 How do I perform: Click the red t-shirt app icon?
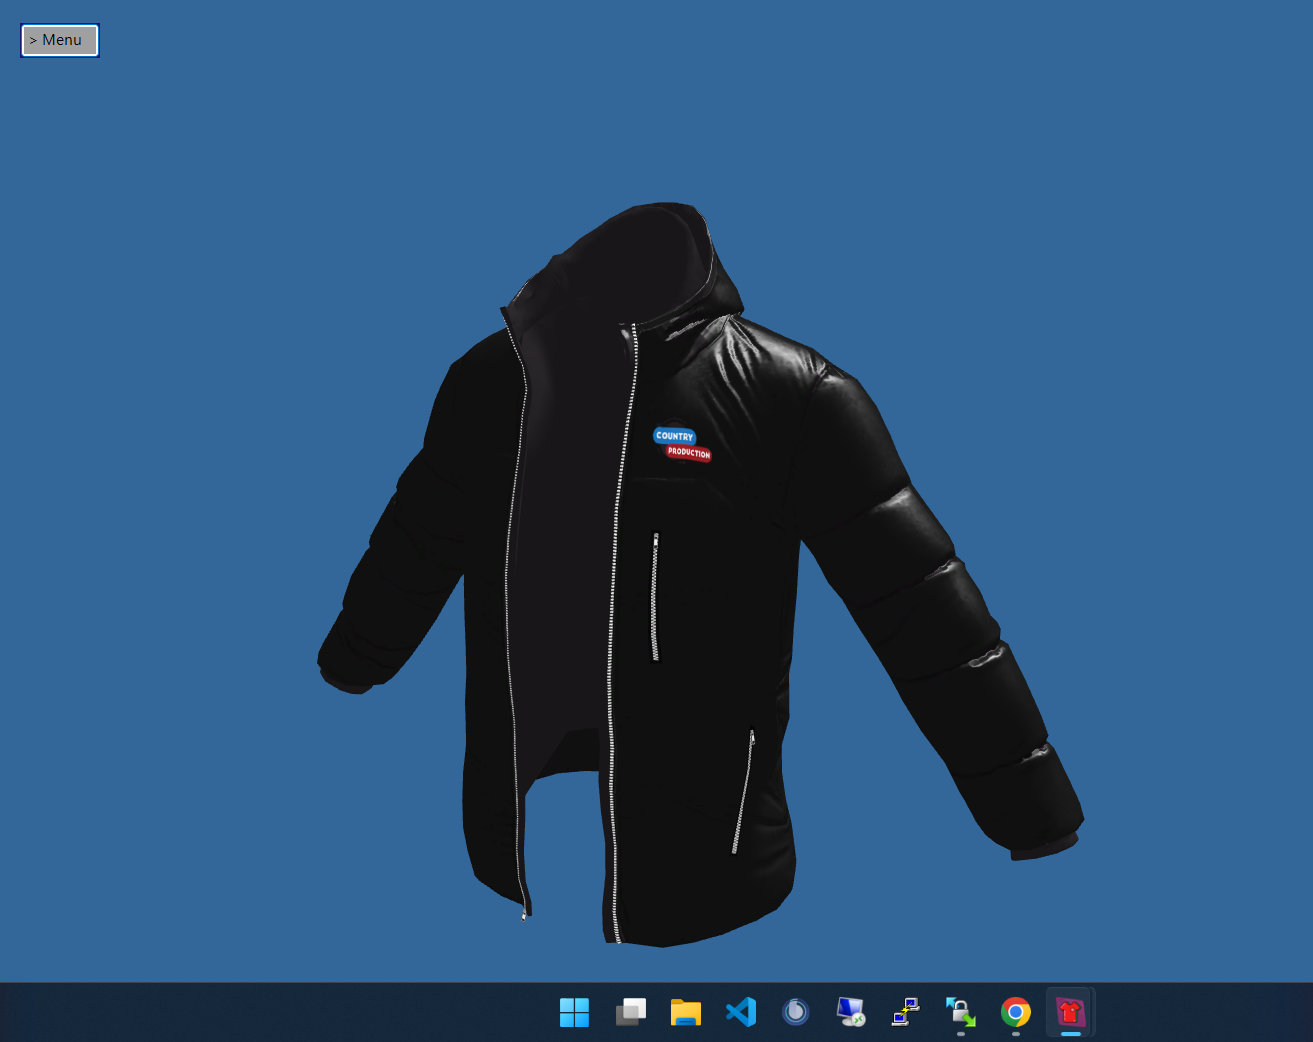(x=1071, y=1012)
